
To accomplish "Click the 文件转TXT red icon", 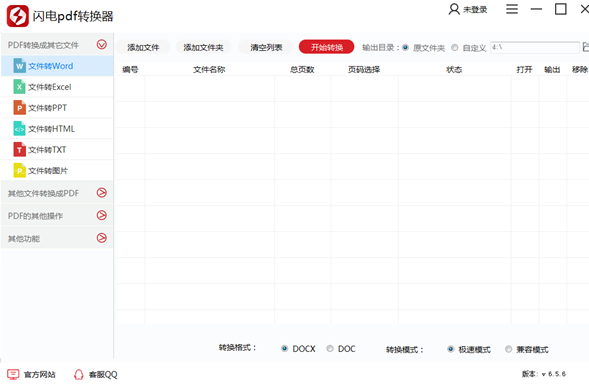I will 20,150.
